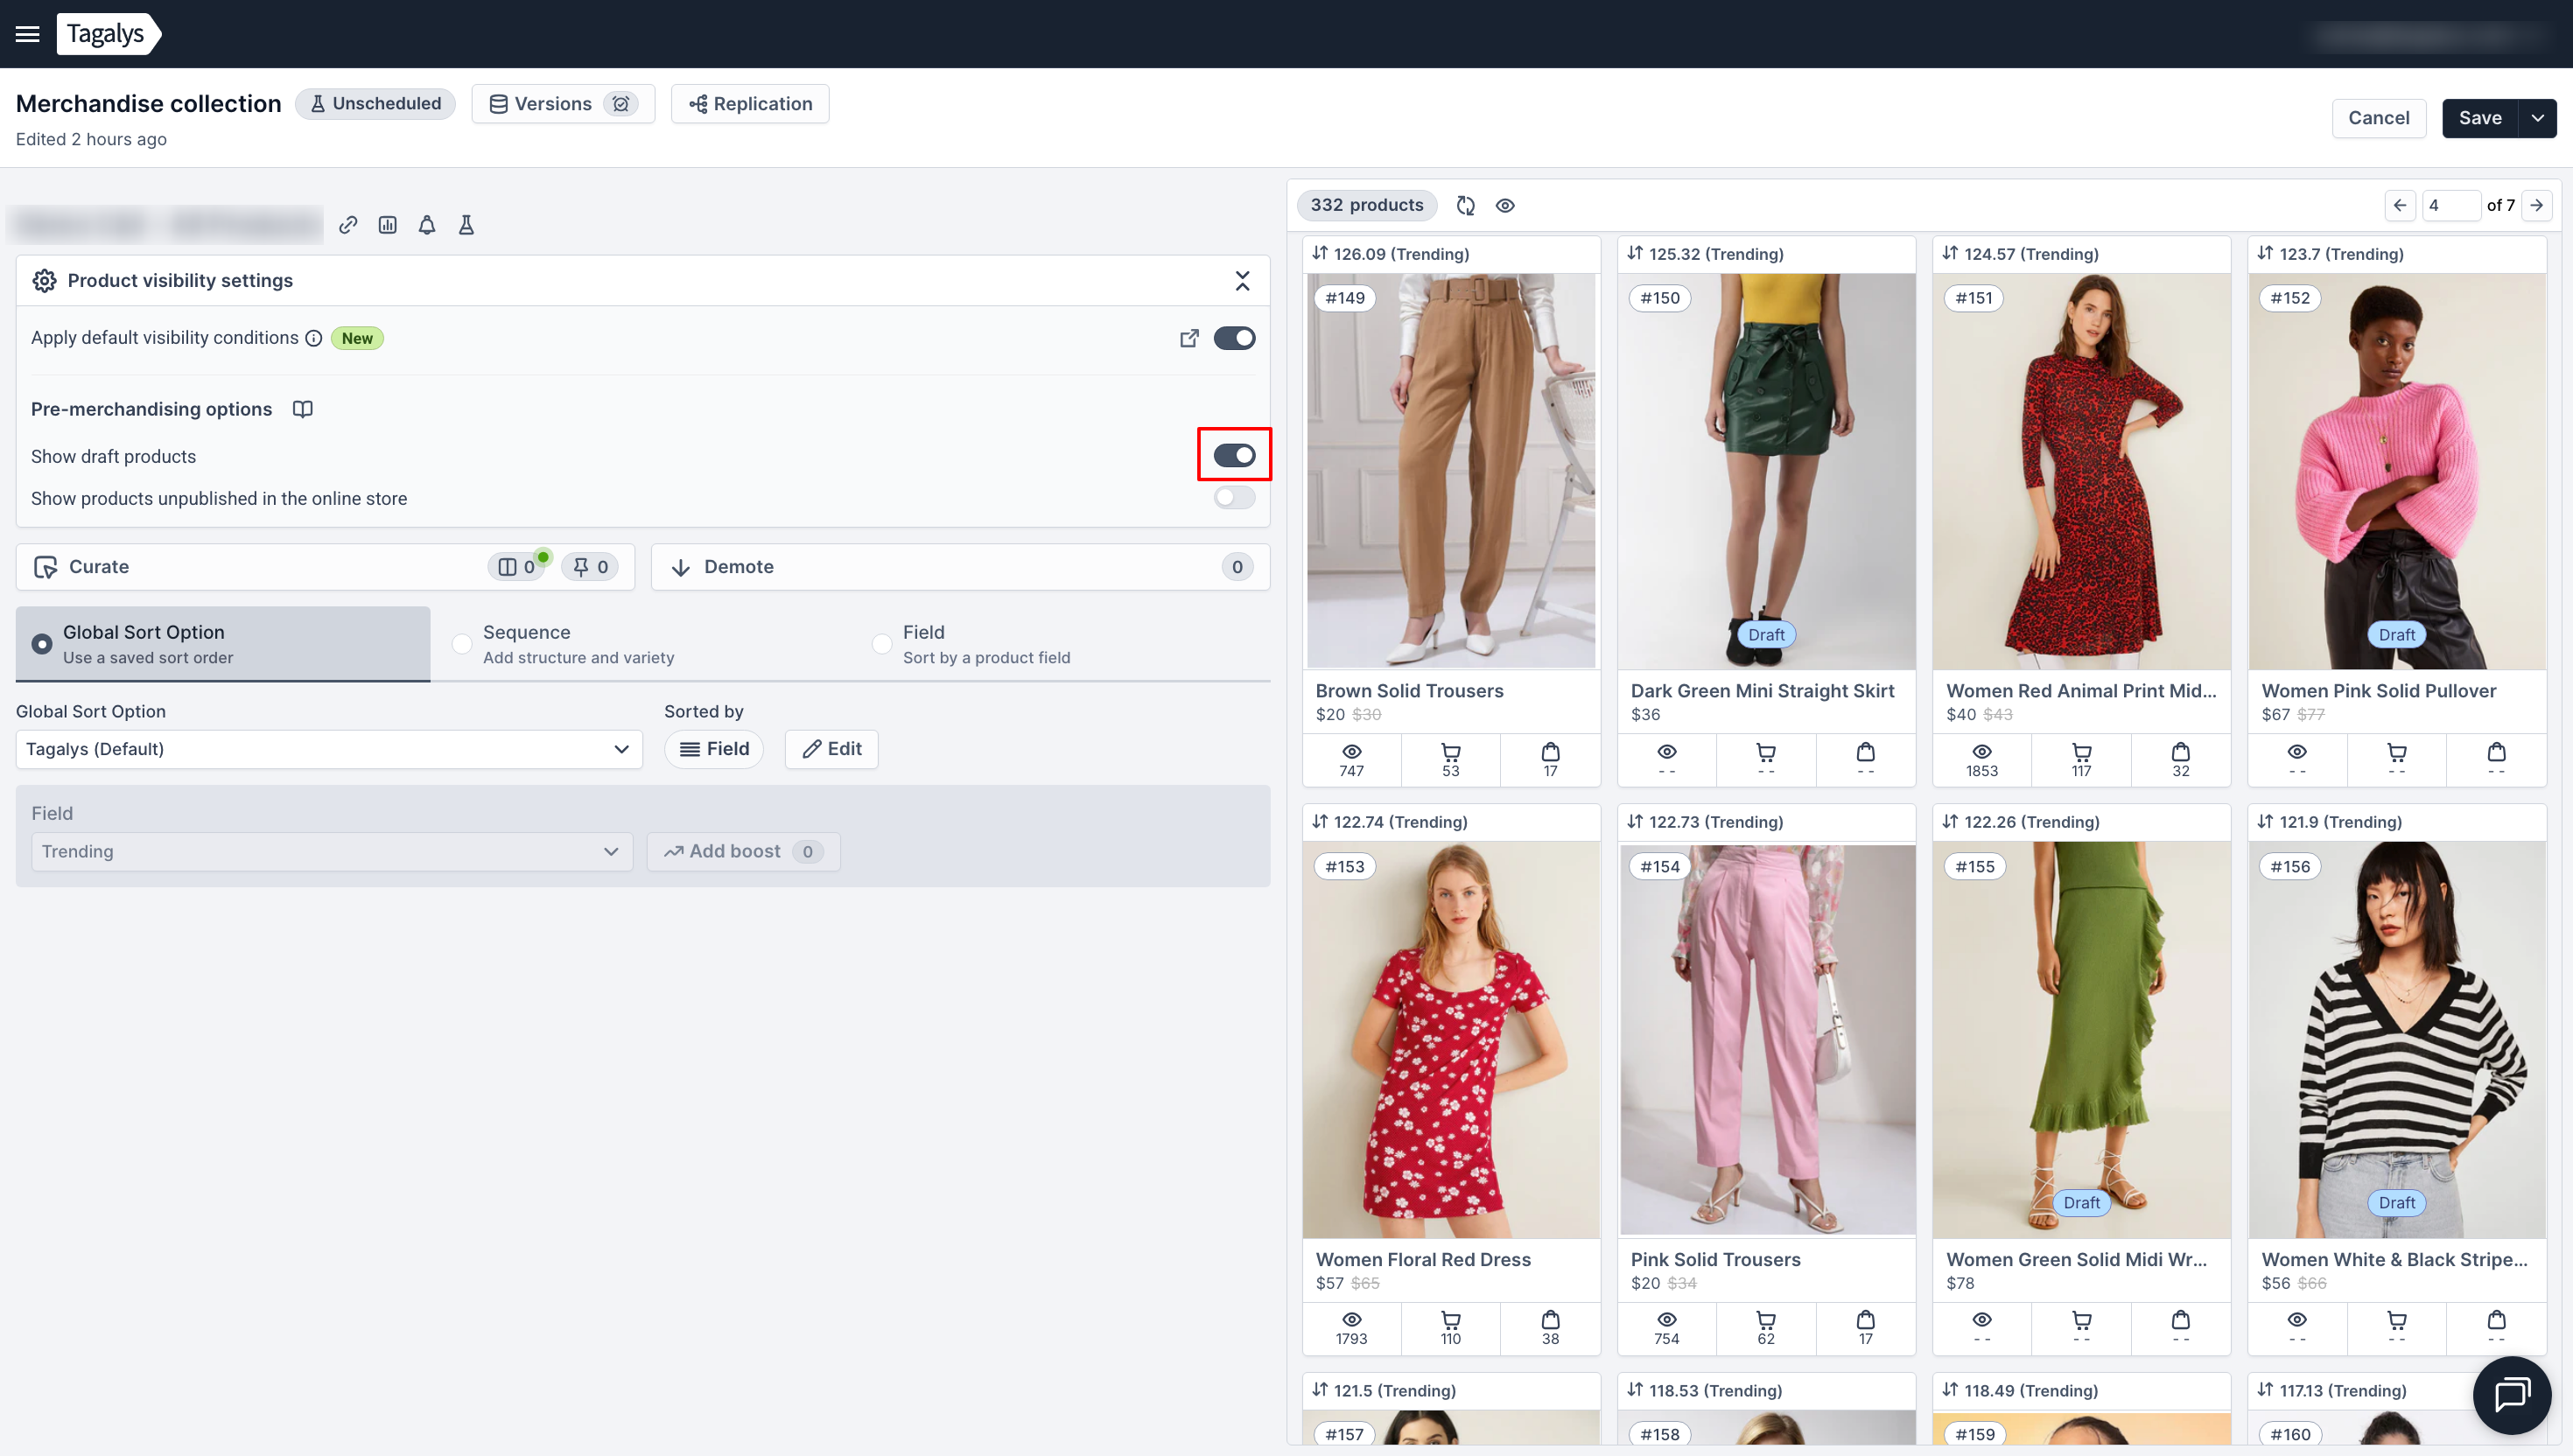
Task: Expand the Tagalys (Default) sort dropdown
Action: click(x=328, y=749)
